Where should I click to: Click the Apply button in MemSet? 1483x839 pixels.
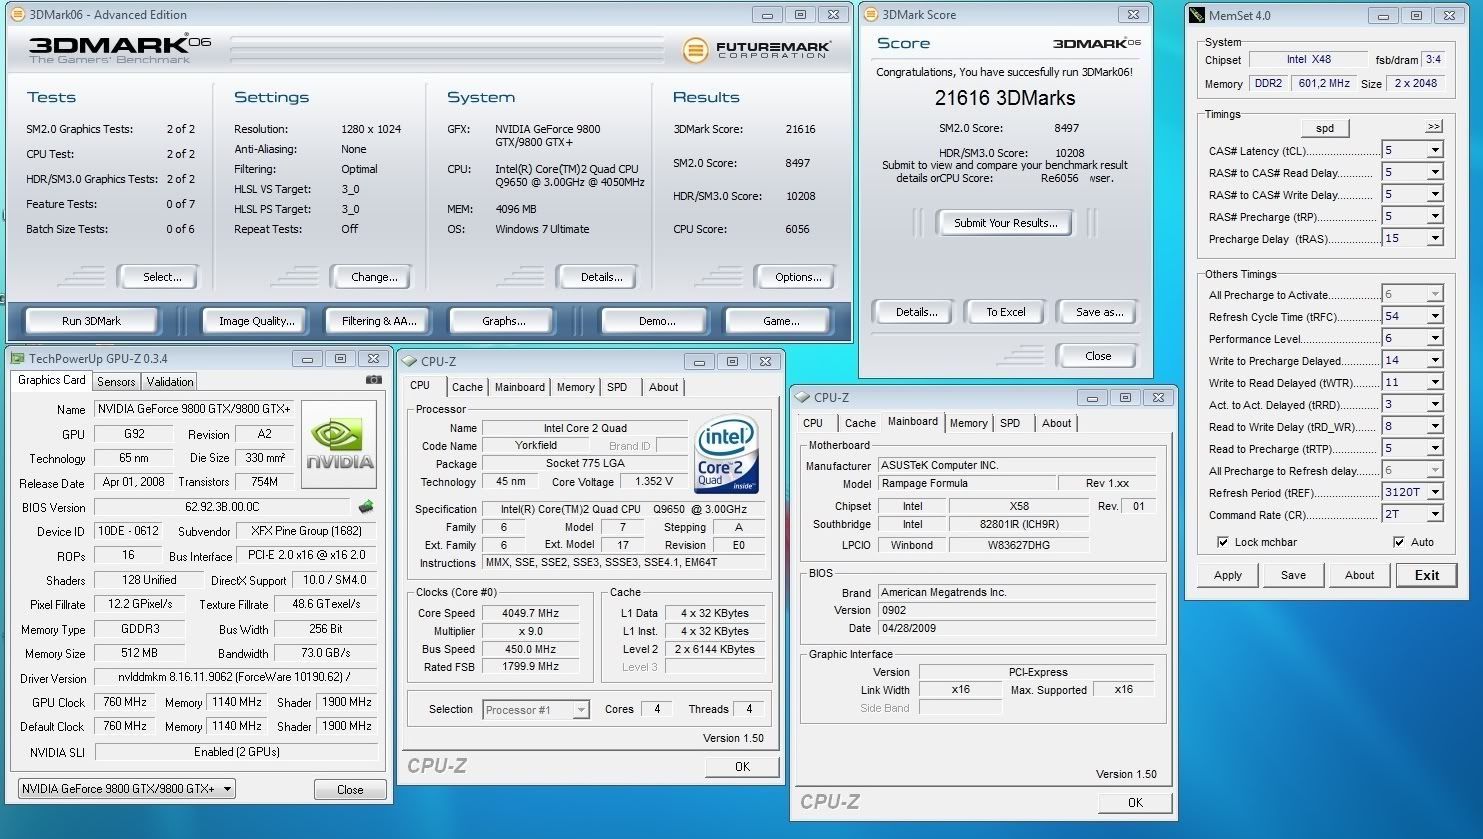pyautogui.click(x=1228, y=575)
